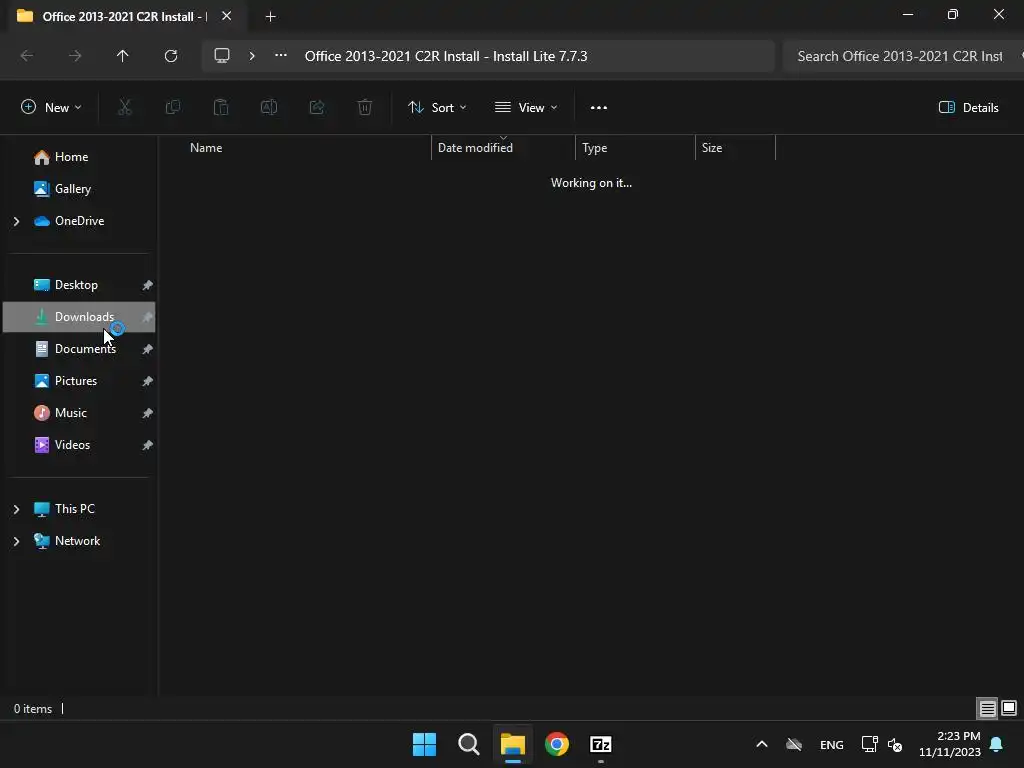Open the taskbar clock and date
1024x768 pixels.
click(x=950, y=744)
